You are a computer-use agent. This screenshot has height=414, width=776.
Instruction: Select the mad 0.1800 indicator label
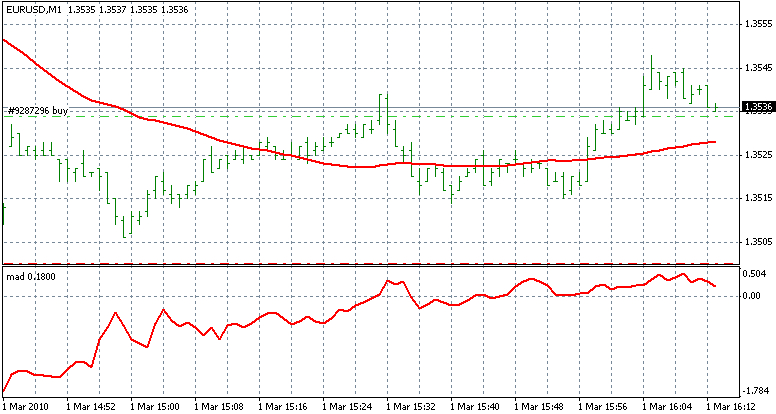point(31,276)
